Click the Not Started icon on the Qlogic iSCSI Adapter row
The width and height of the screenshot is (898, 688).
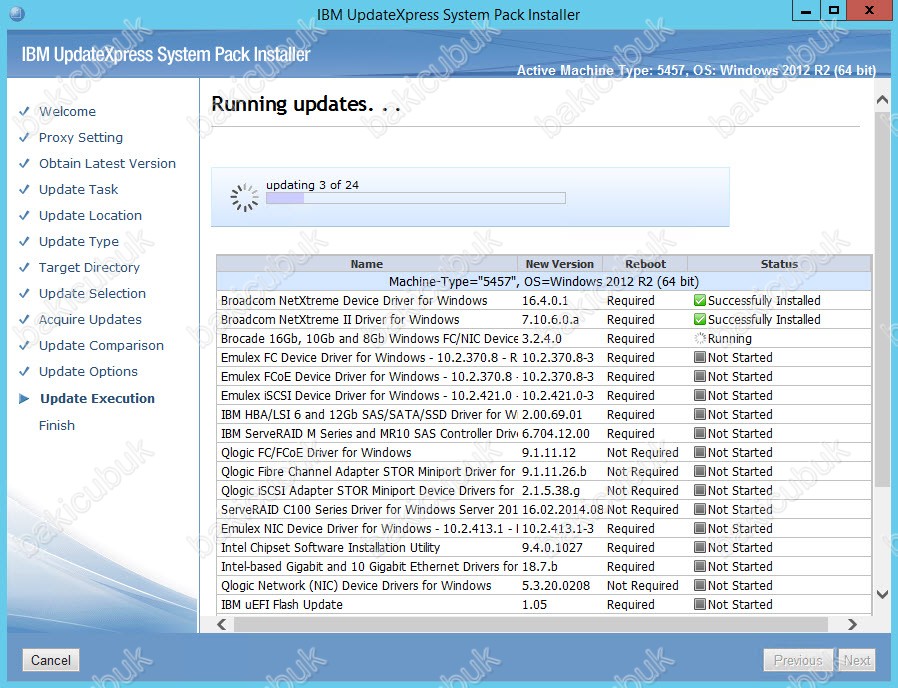(699, 490)
